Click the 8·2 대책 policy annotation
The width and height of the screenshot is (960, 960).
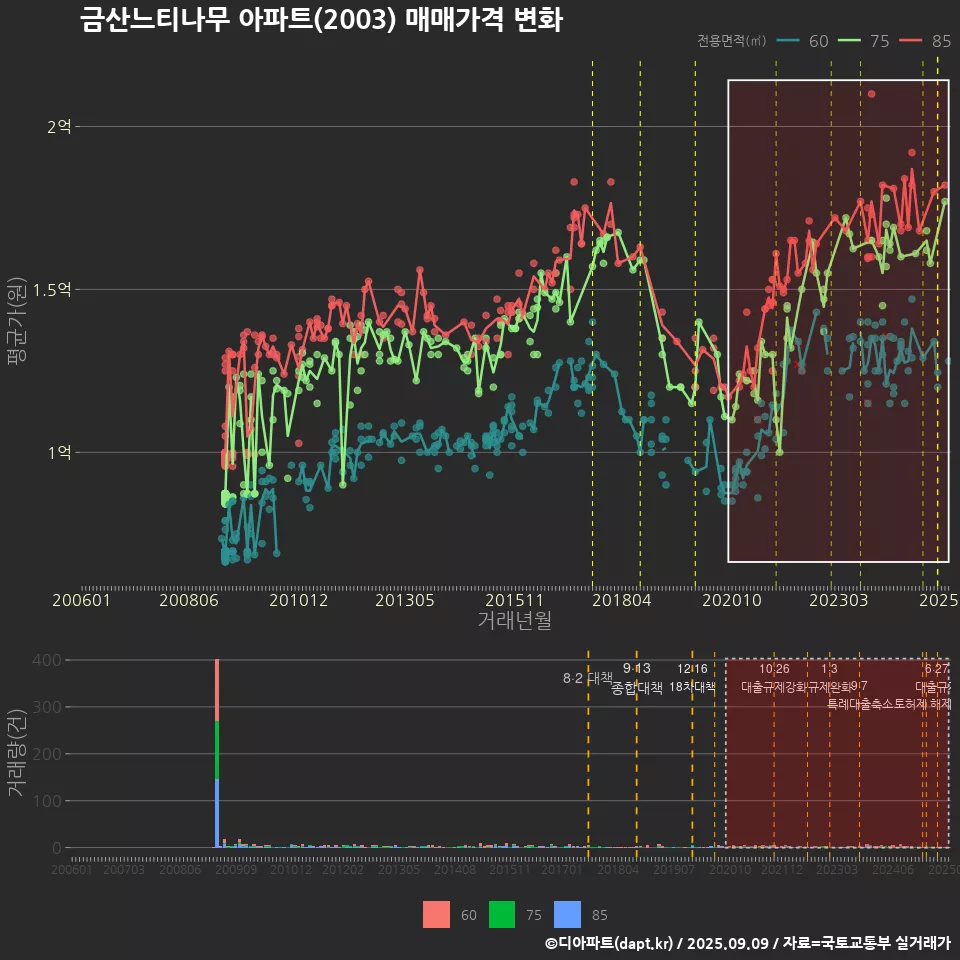click(588, 678)
